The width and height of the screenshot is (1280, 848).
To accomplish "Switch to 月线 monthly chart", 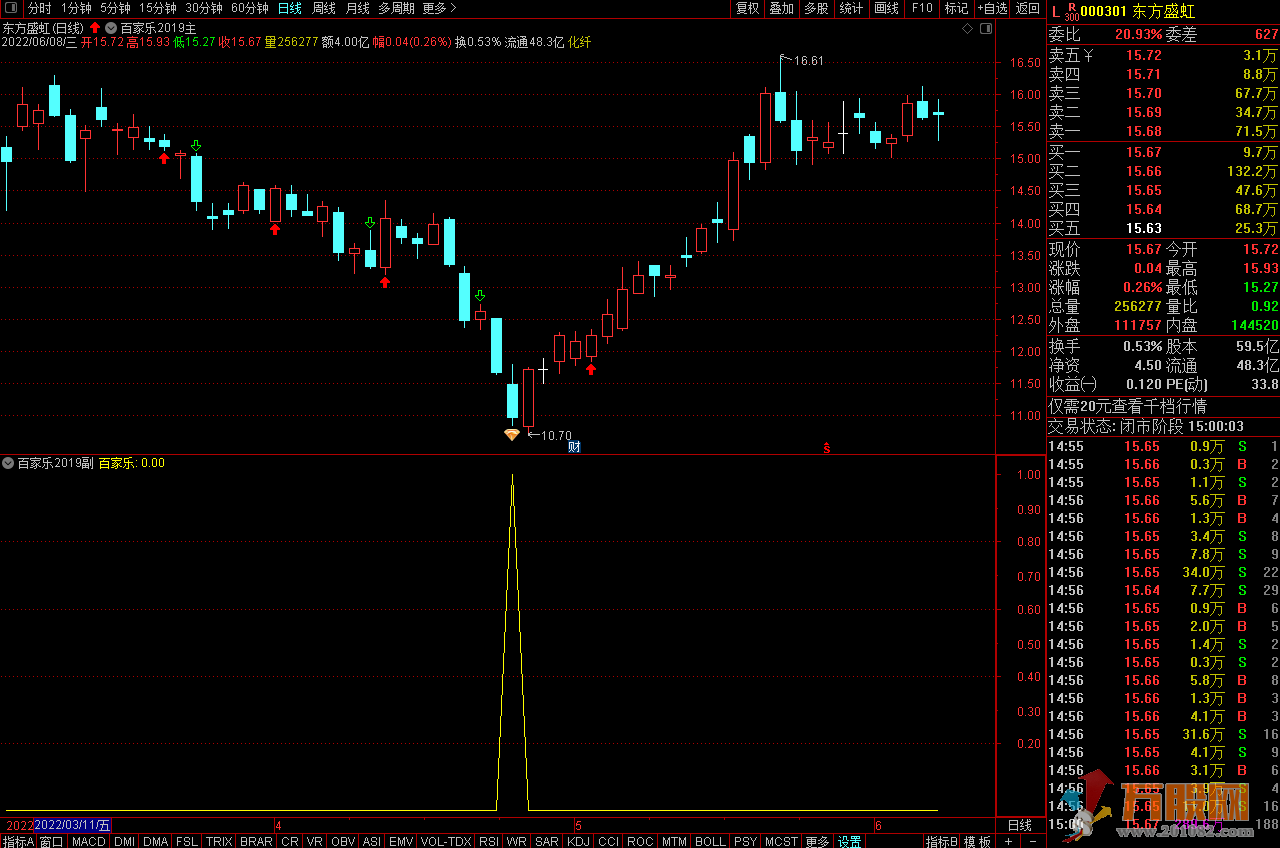I will 357,8.
